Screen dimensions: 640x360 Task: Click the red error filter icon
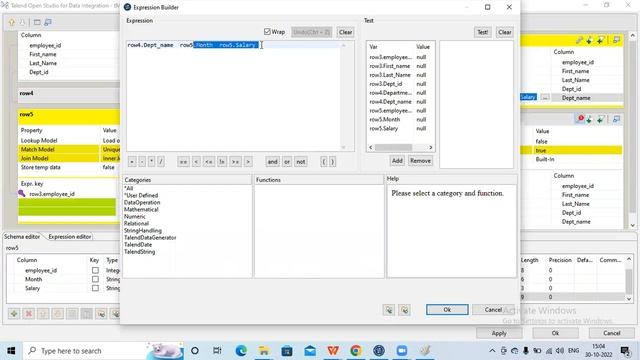click(580, 119)
